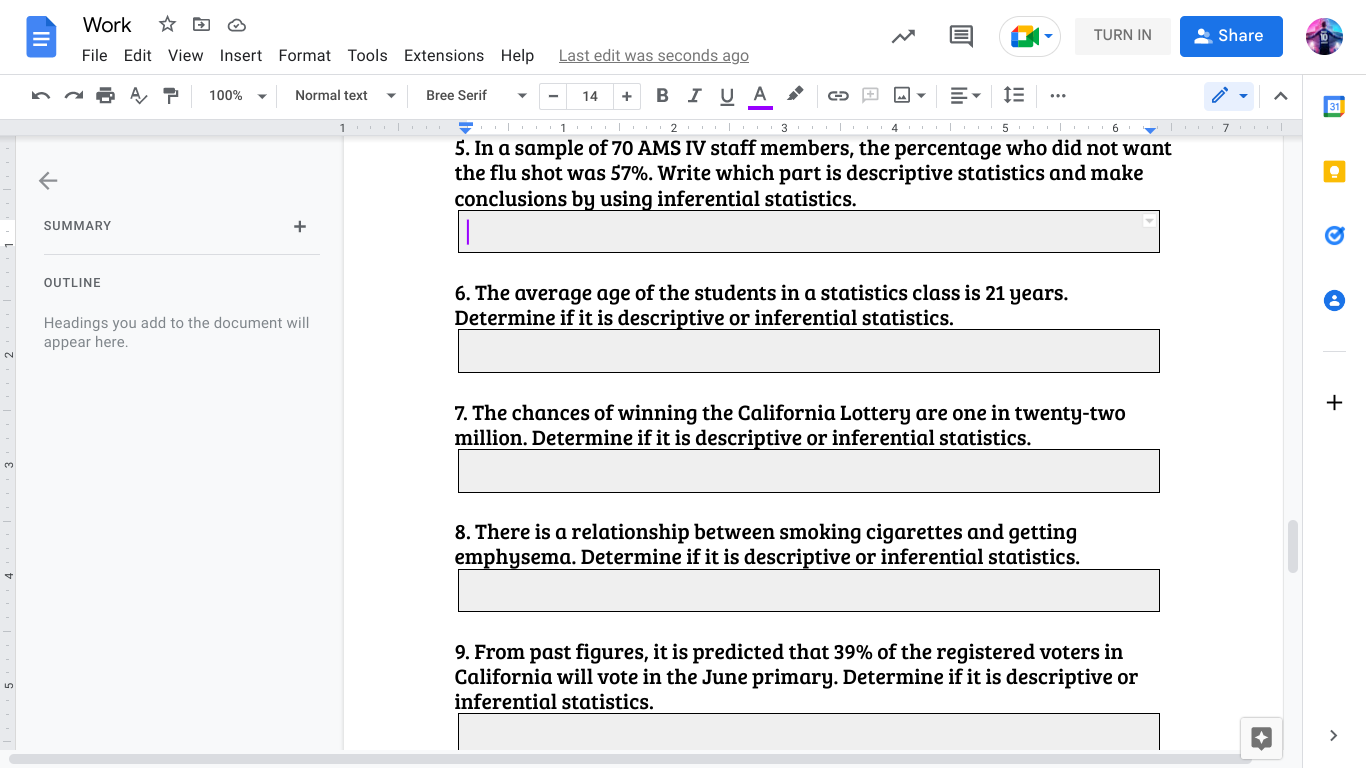Click the answer box under question 7
The width and height of the screenshot is (1366, 768).
(x=809, y=471)
